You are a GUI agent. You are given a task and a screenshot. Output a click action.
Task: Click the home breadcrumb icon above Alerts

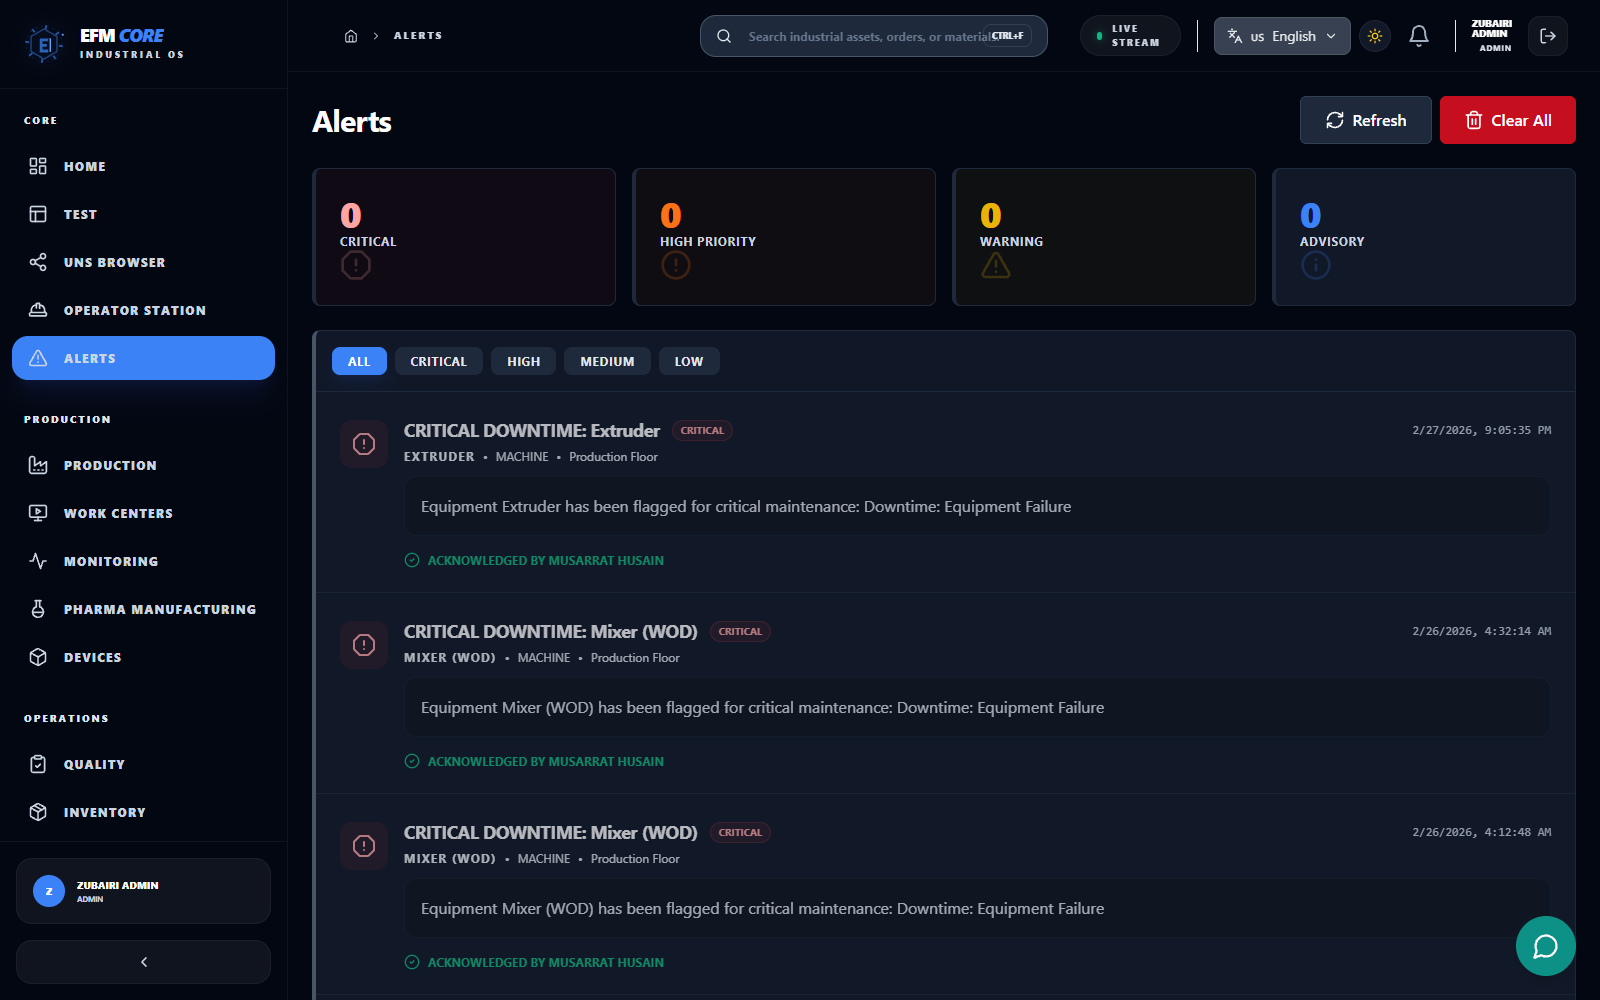click(x=351, y=35)
